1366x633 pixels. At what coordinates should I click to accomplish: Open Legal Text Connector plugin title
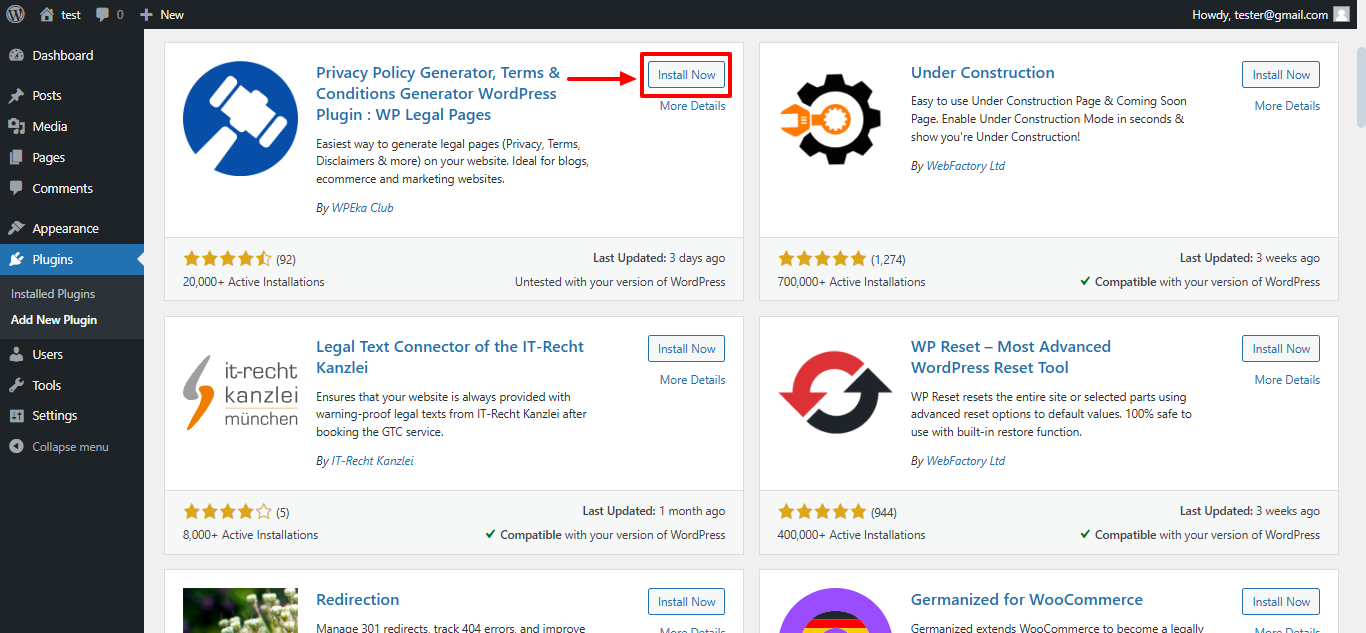click(x=450, y=357)
